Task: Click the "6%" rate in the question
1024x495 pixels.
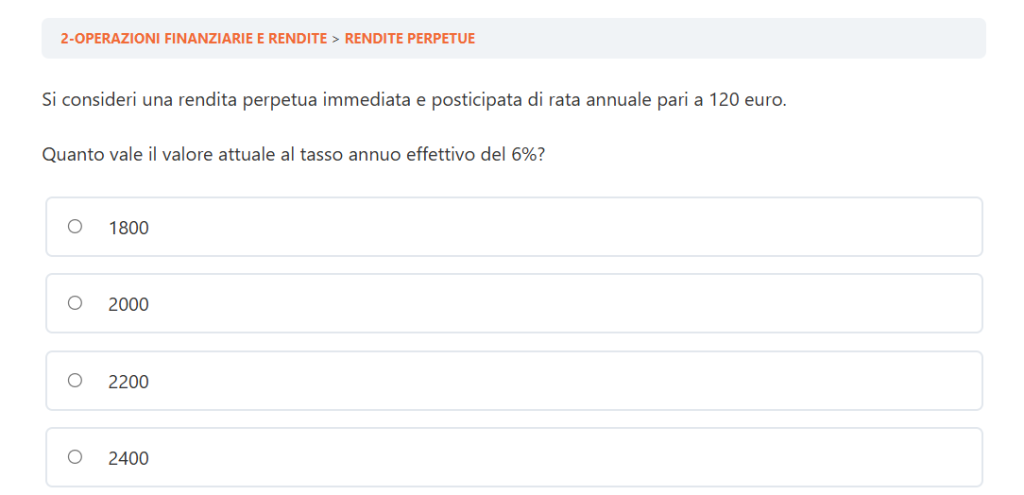Action: pos(528,156)
